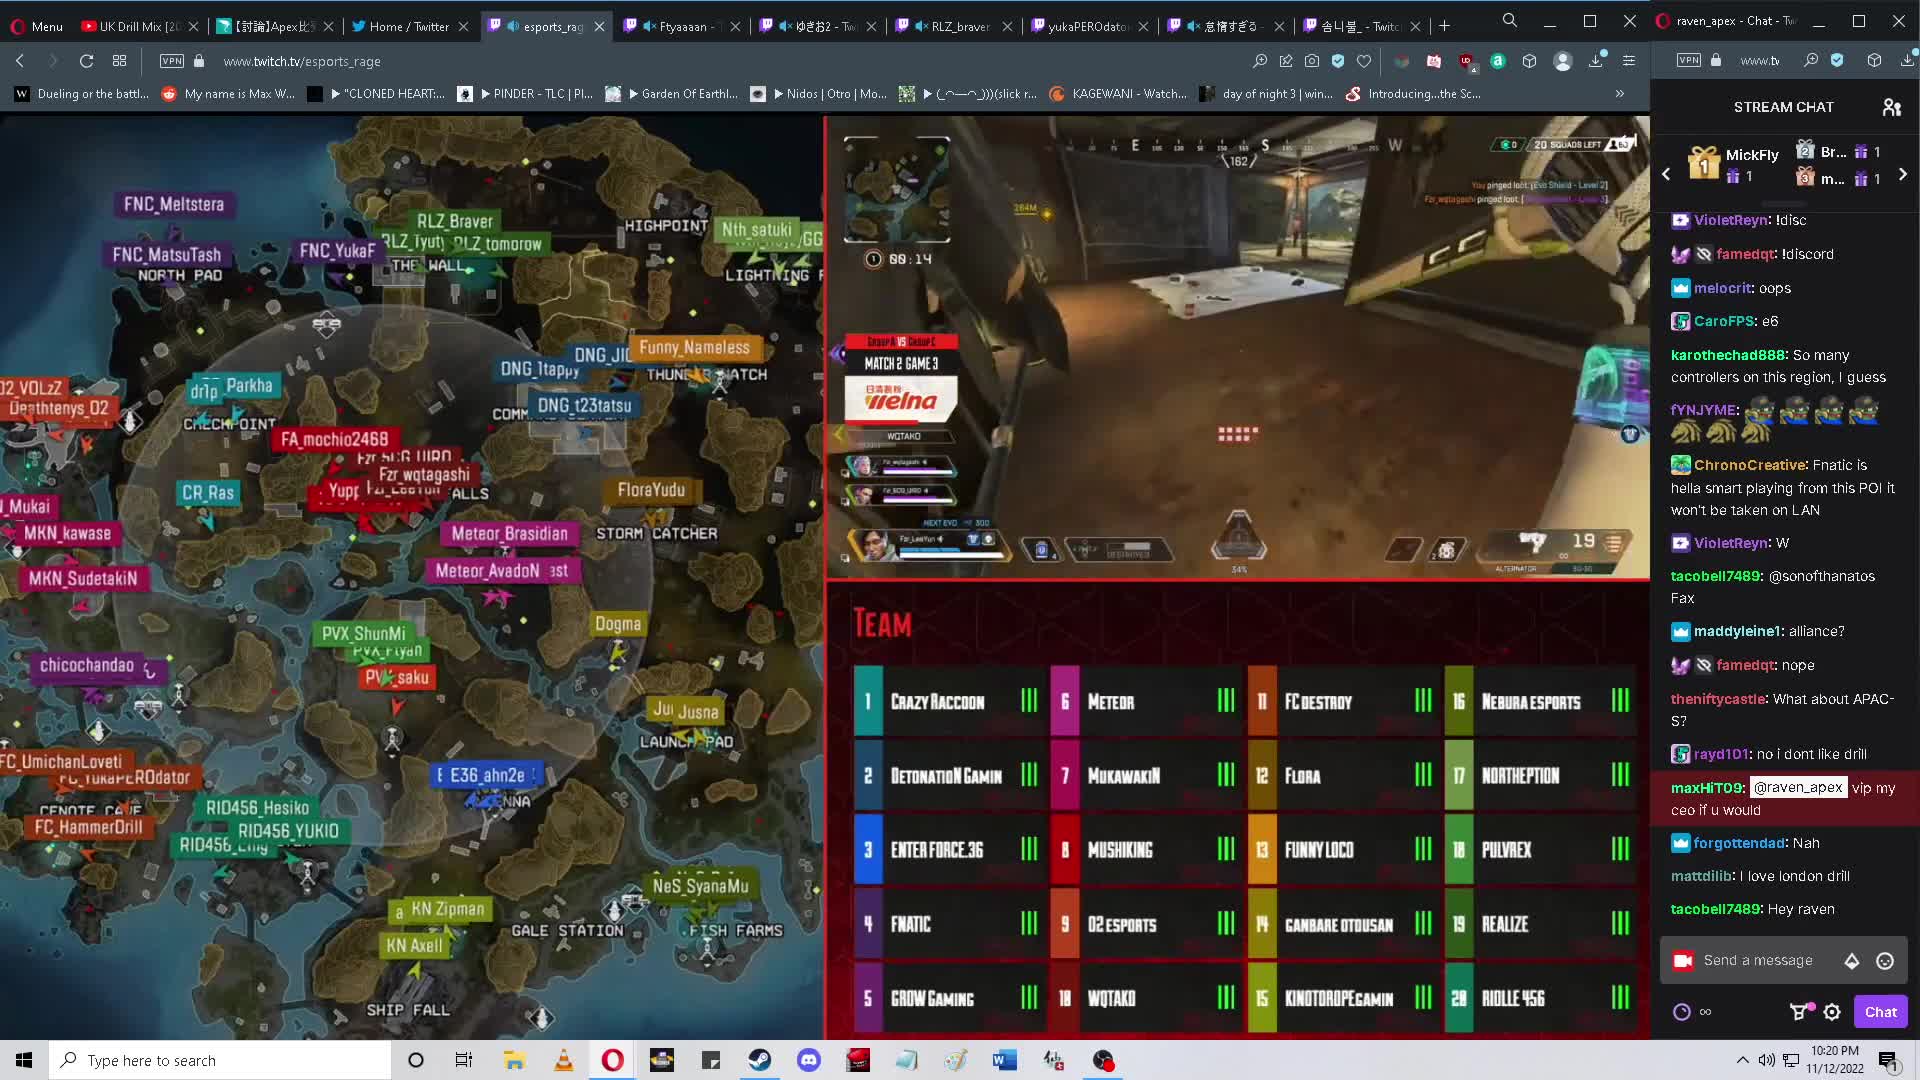Image resolution: width=1920 pixels, height=1080 pixels.
Task: Expand the bookmarks bar overflow chevron
Action: point(1620,94)
